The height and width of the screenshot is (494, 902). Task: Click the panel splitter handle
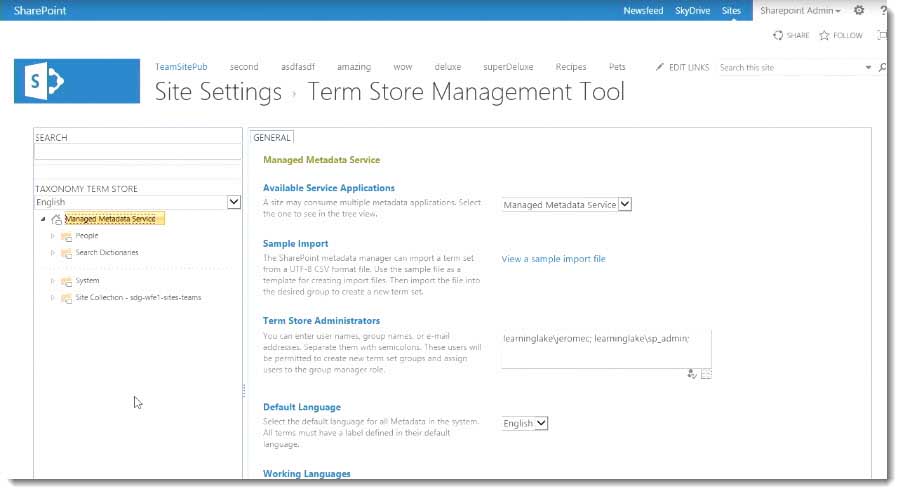coord(244,391)
